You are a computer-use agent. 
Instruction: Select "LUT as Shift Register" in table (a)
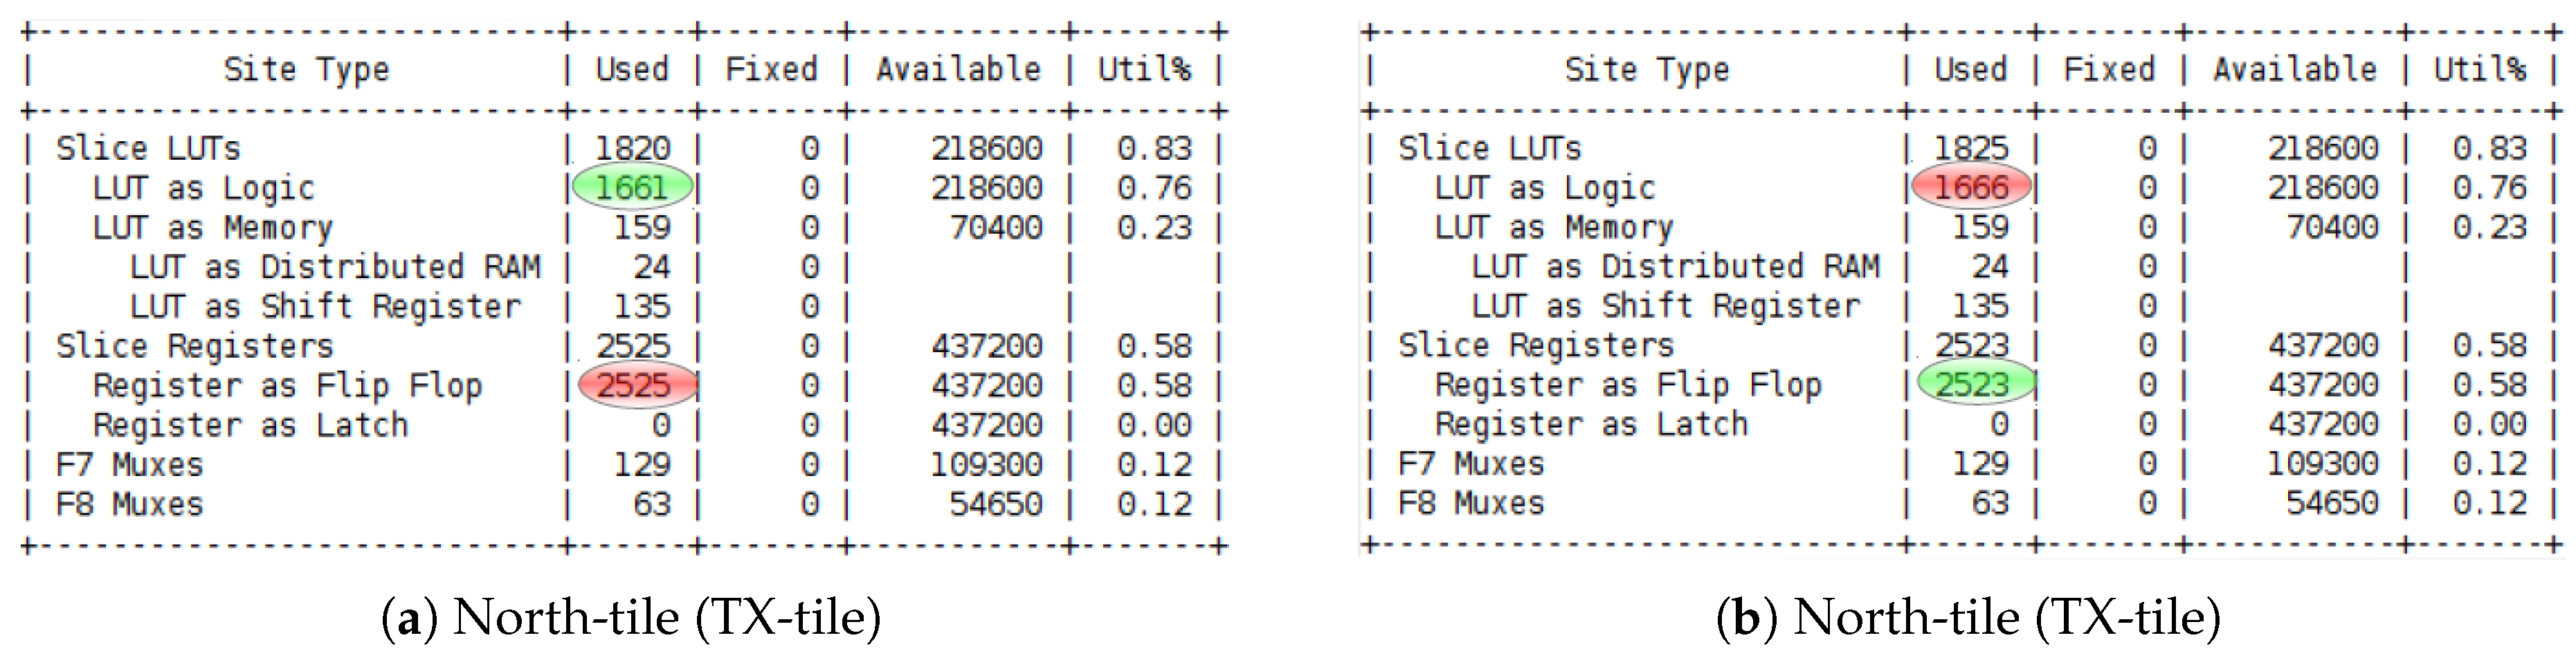coord(326,307)
